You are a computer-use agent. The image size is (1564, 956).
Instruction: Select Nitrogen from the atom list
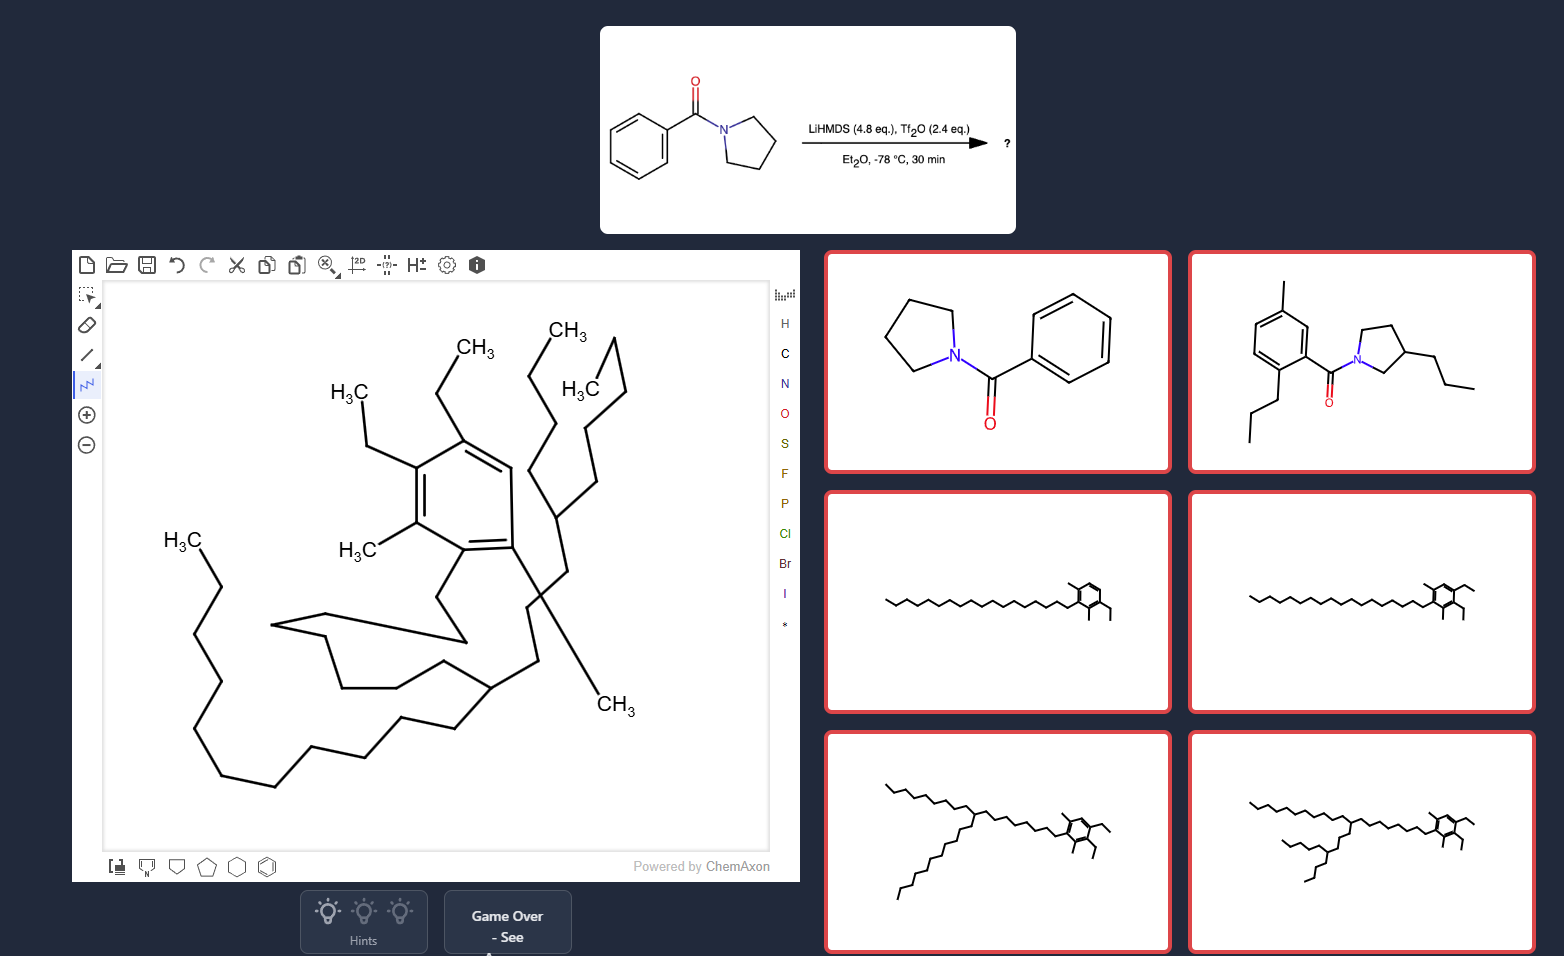tap(785, 384)
